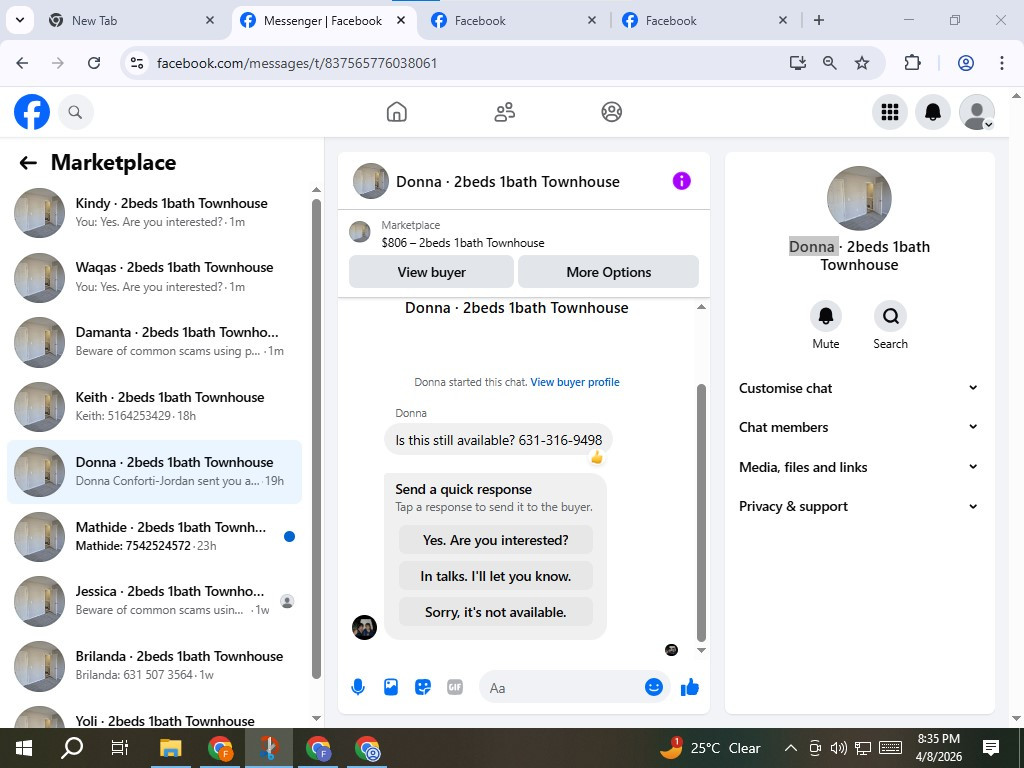Viewport: 1024px width, 768px height.
Task: Open the Windows taskbar search
Action: pos(72,748)
